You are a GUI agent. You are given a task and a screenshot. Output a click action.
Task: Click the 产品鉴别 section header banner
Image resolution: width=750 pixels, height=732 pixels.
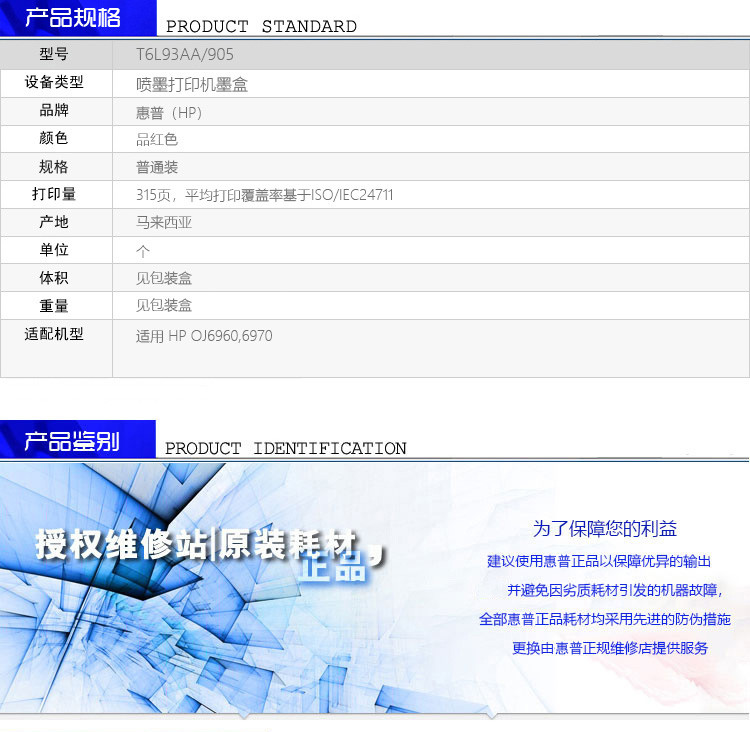(77, 440)
